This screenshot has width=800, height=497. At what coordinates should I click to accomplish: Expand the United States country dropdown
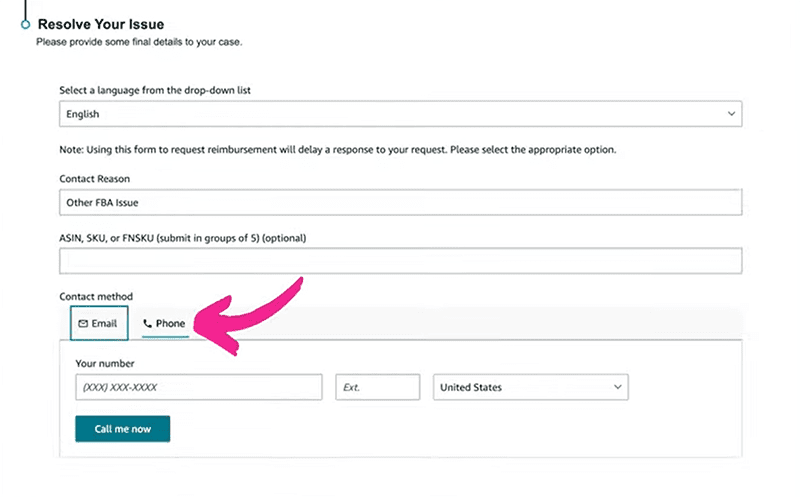[x=531, y=387]
